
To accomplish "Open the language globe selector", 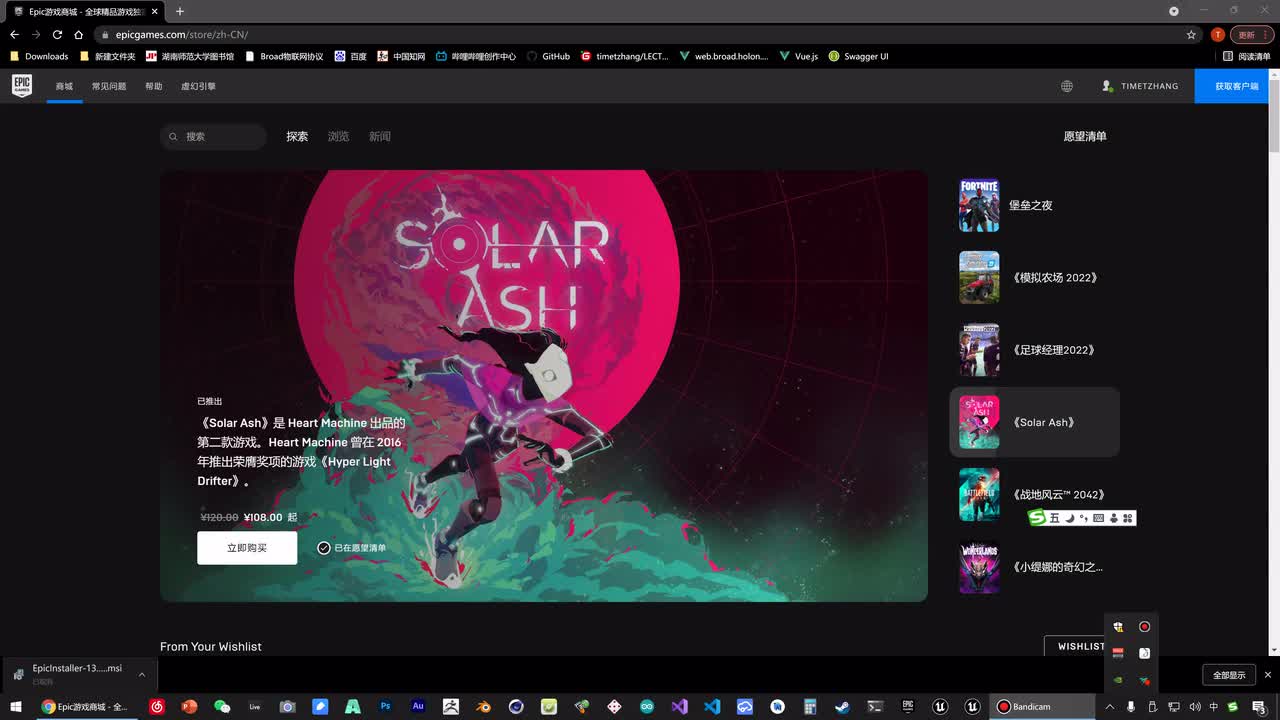I will click(x=1067, y=86).
